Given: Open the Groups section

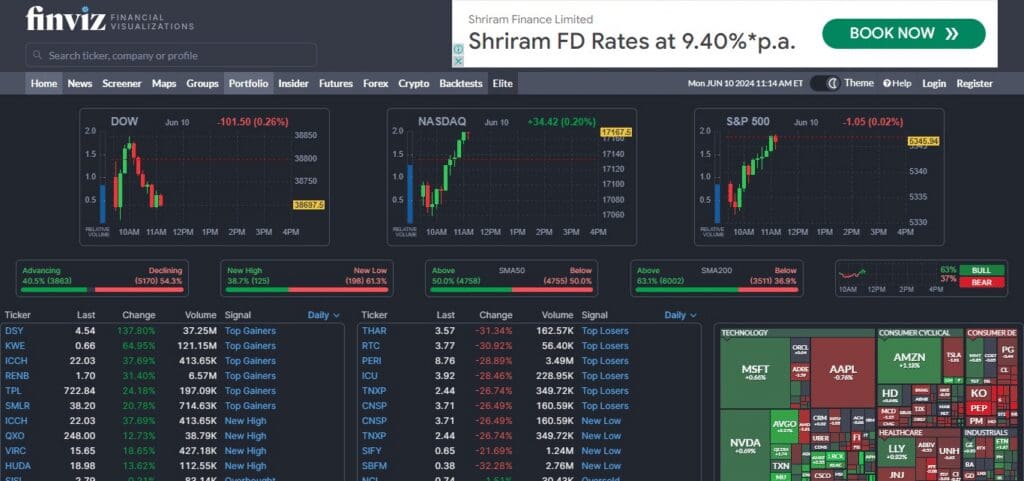Looking at the screenshot, I should pos(202,84).
